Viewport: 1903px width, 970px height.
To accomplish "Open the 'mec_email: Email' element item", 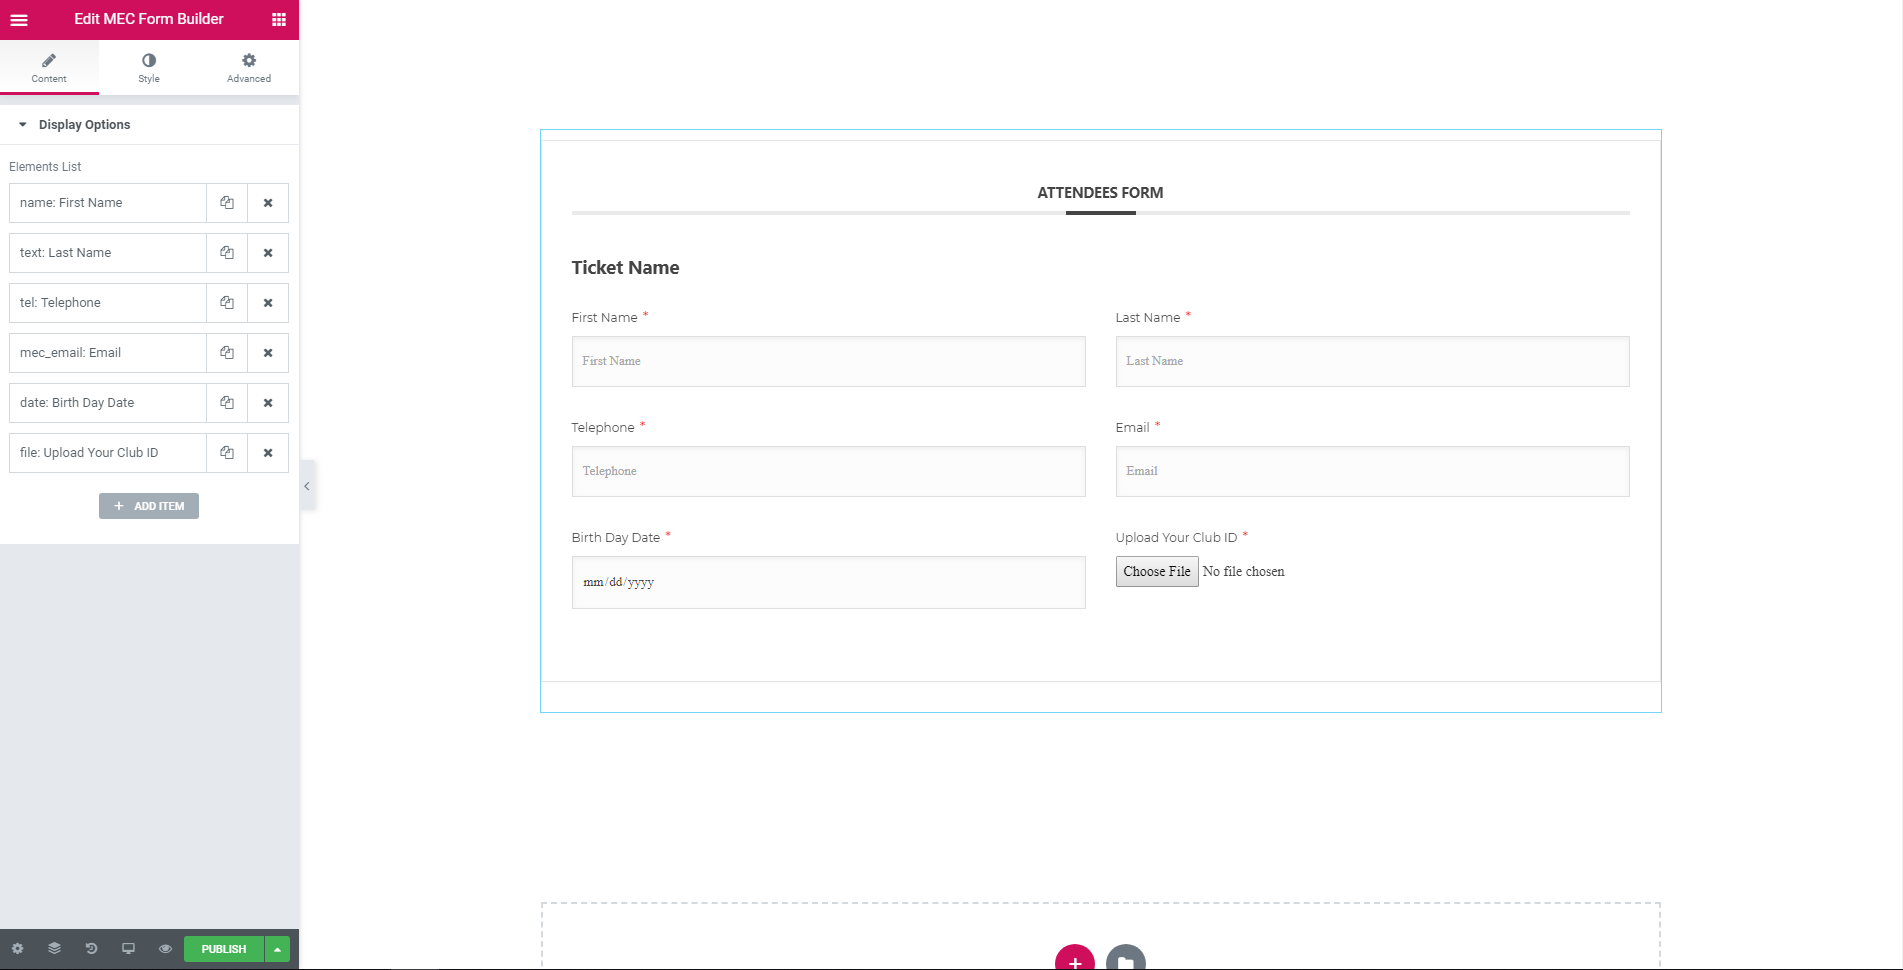I will pyautogui.click(x=108, y=353).
